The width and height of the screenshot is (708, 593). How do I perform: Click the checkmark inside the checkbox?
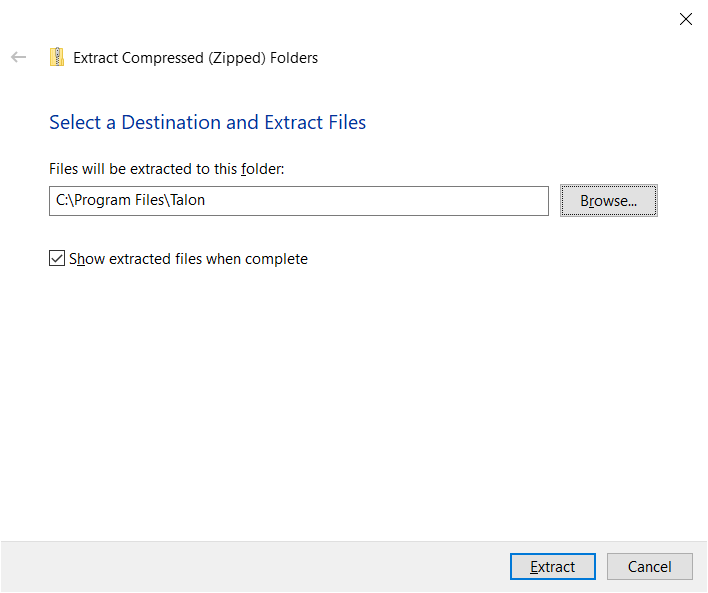57,258
